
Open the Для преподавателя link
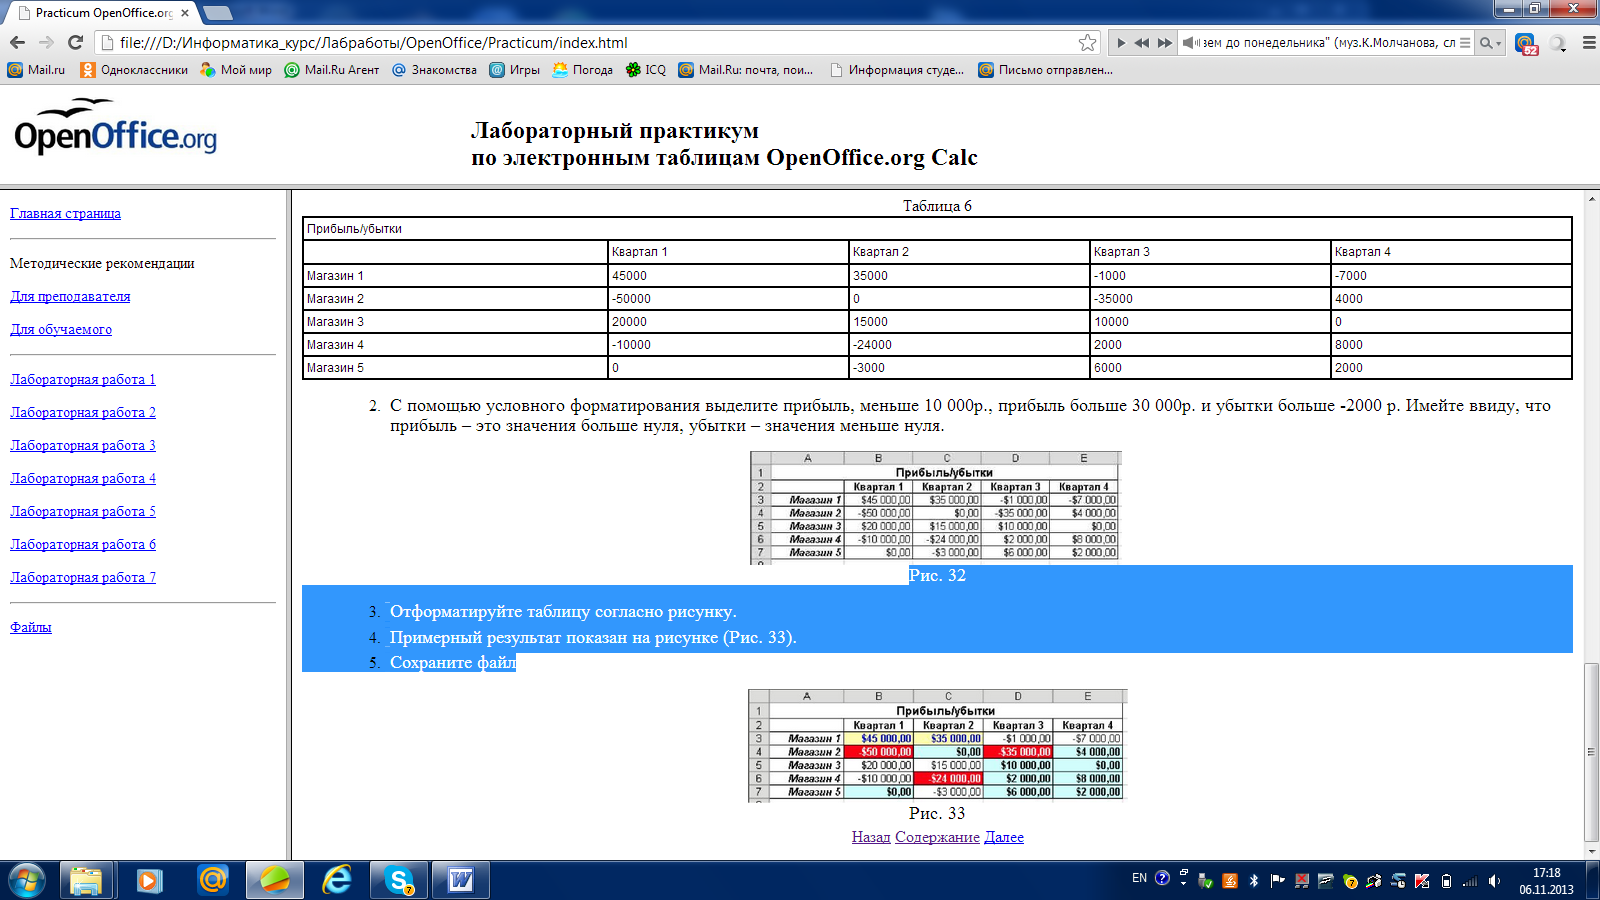click(70, 296)
